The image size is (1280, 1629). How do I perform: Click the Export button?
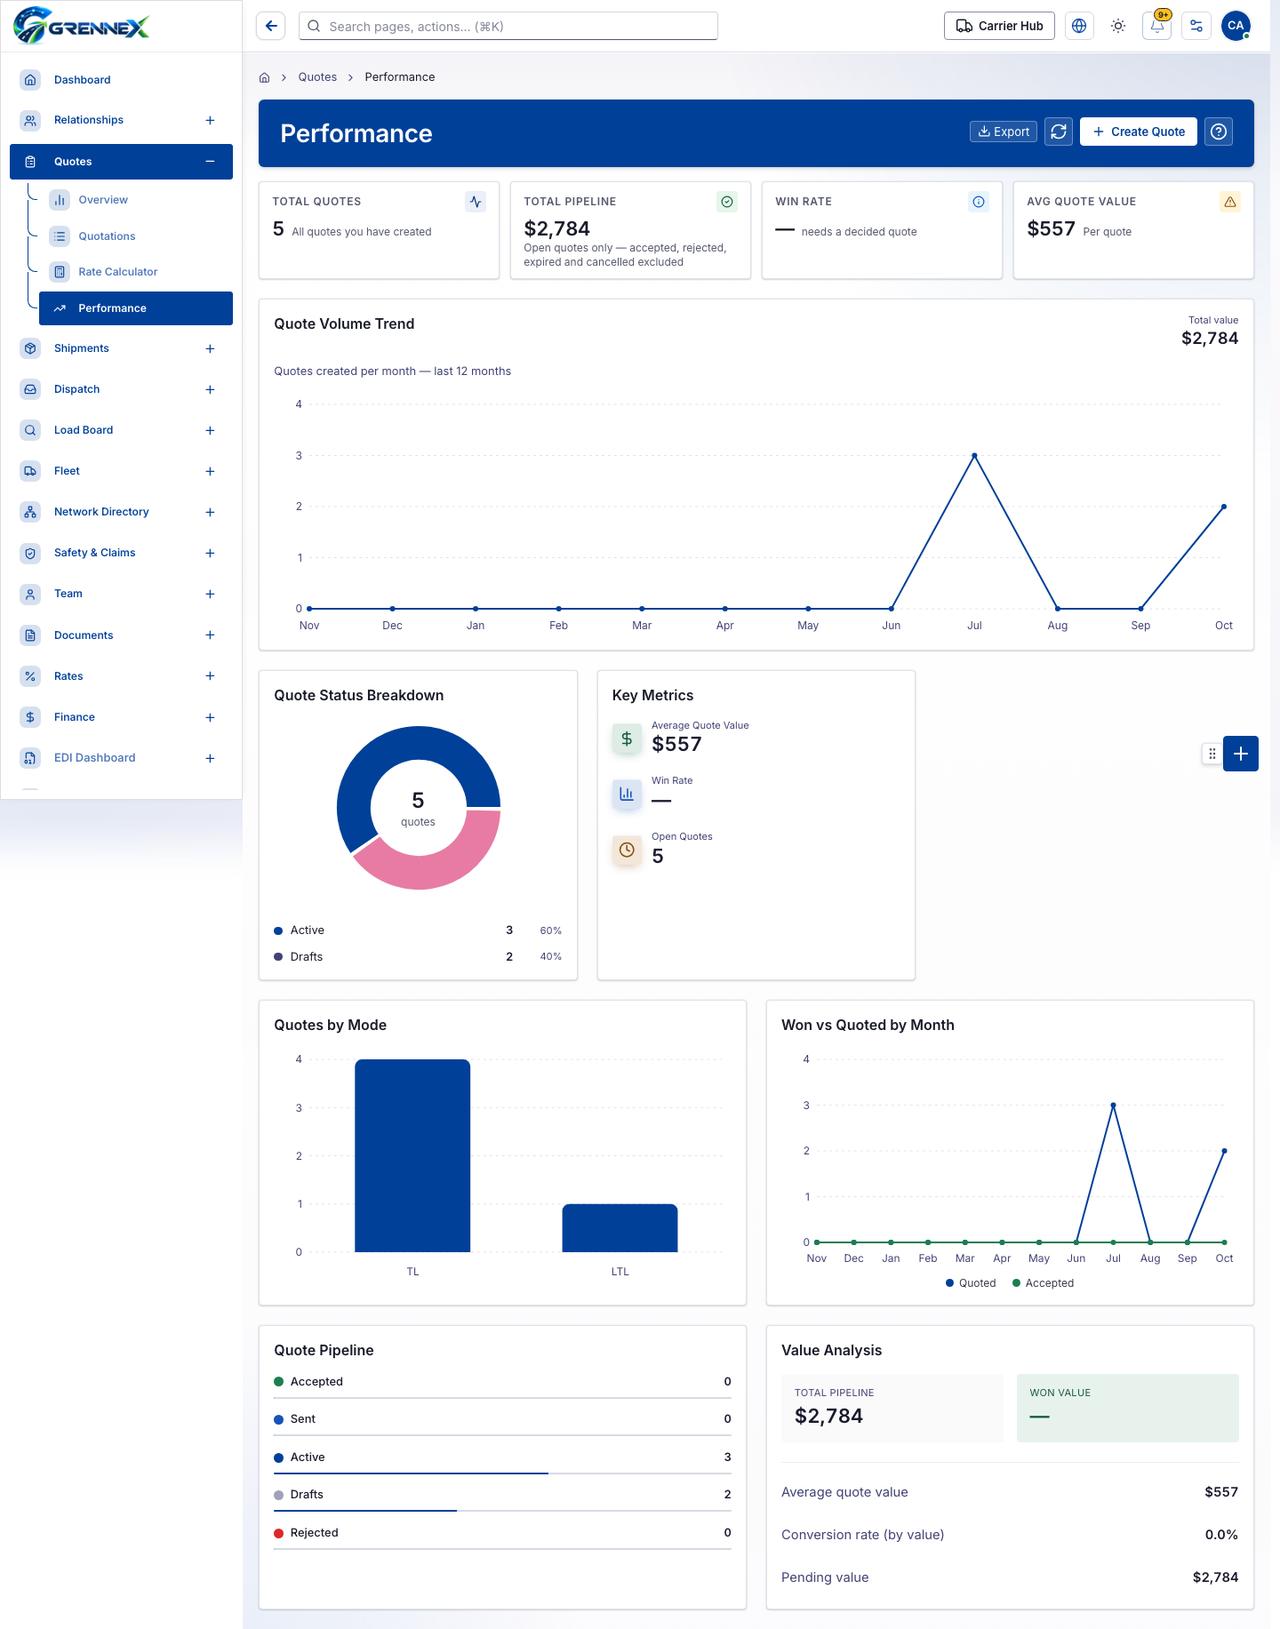[x=1003, y=131]
